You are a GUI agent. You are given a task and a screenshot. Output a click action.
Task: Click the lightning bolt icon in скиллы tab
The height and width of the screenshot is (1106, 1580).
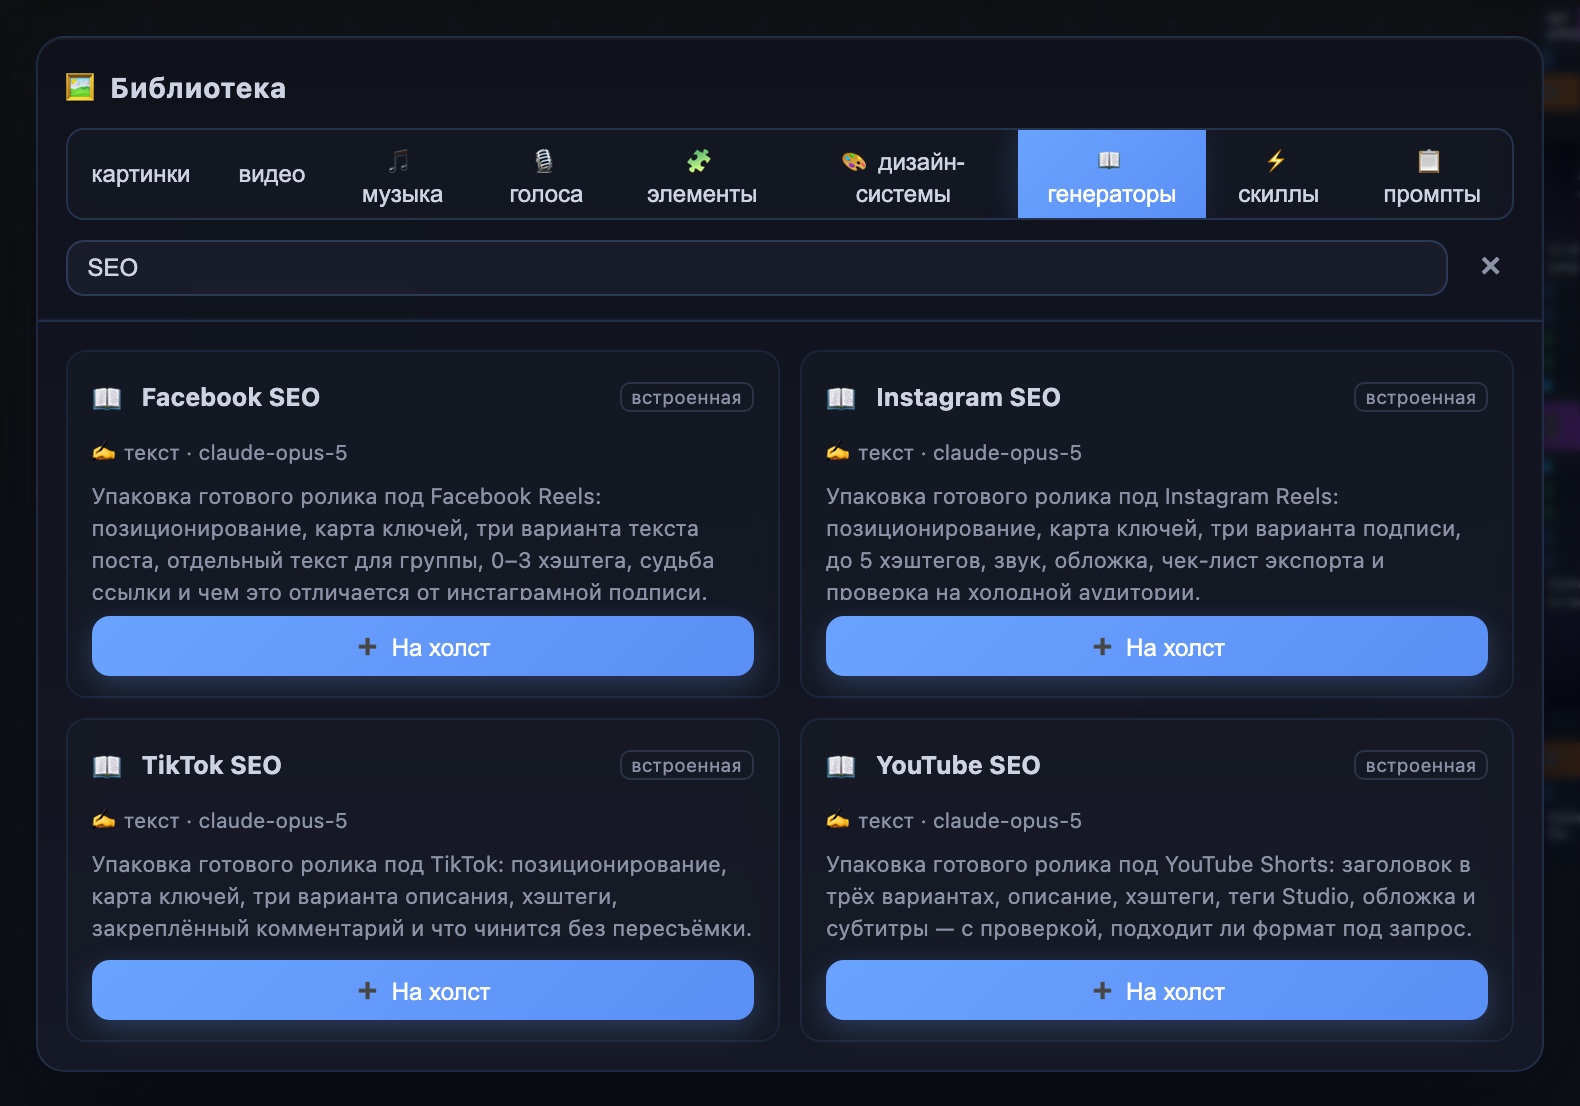point(1276,160)
